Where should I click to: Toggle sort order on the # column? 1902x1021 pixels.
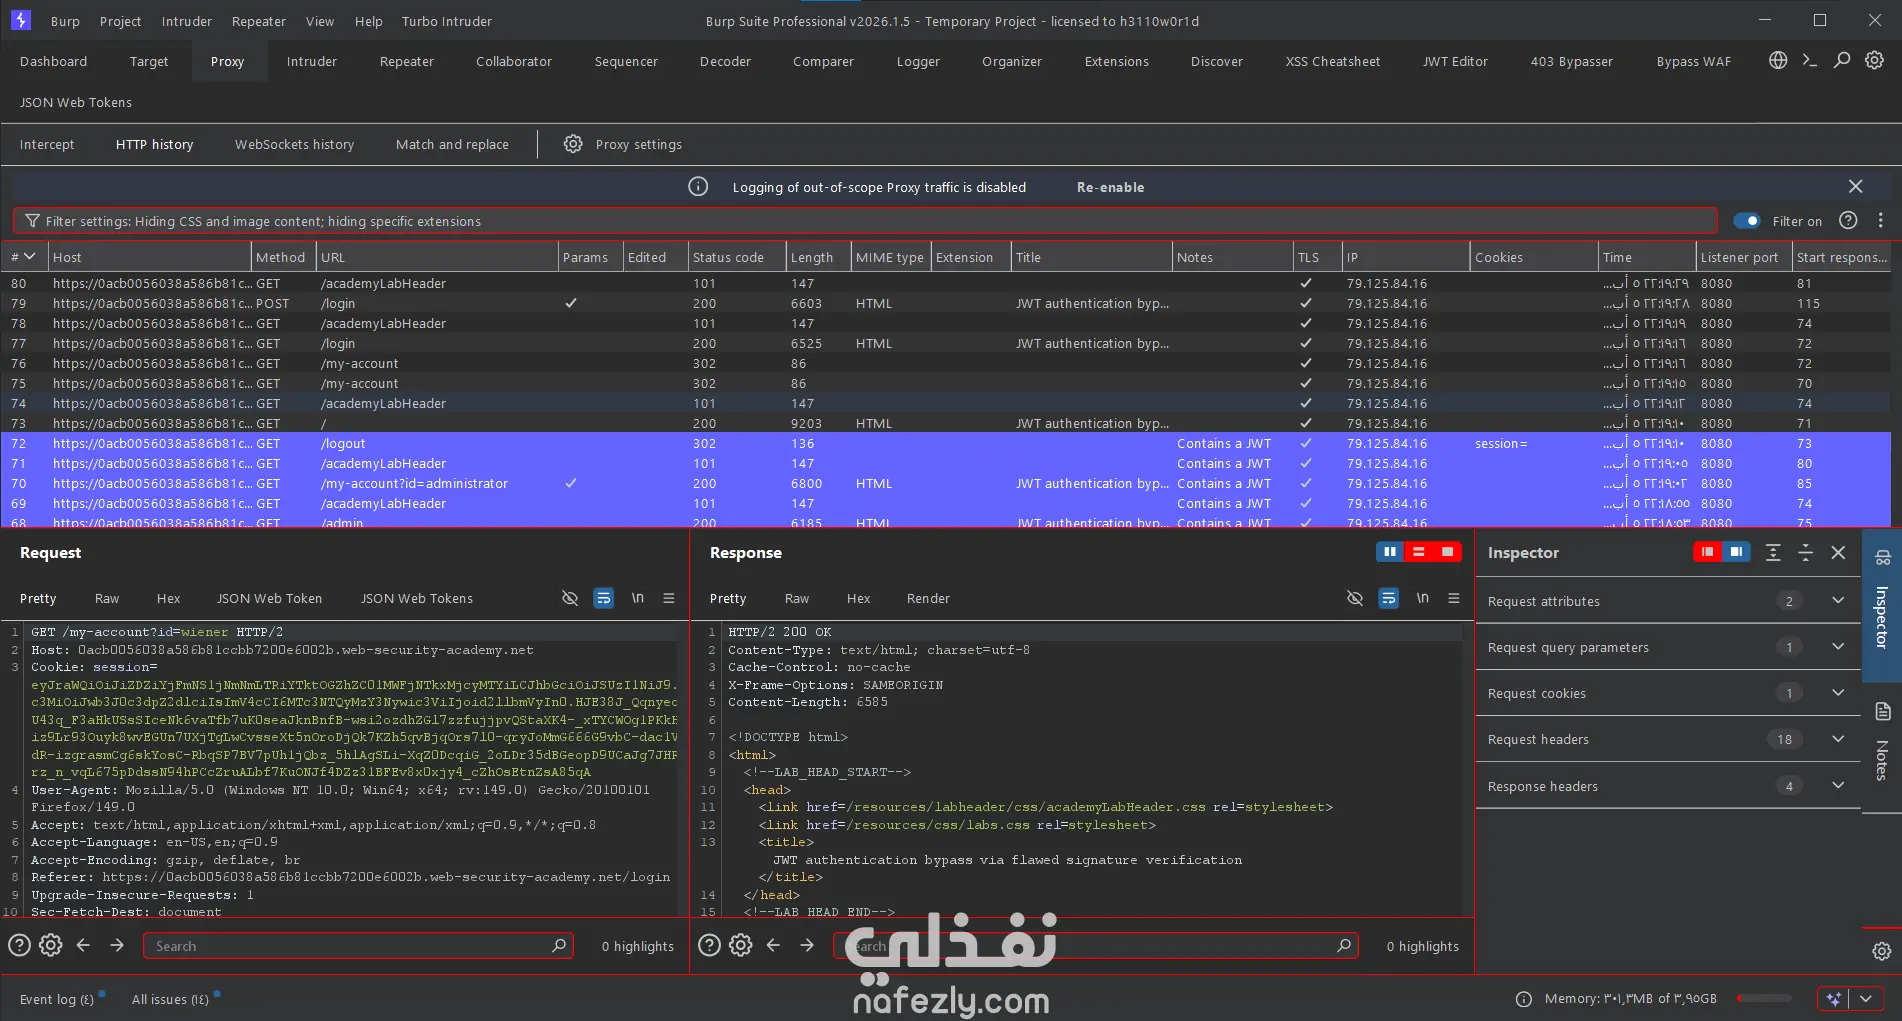(24, 257)
